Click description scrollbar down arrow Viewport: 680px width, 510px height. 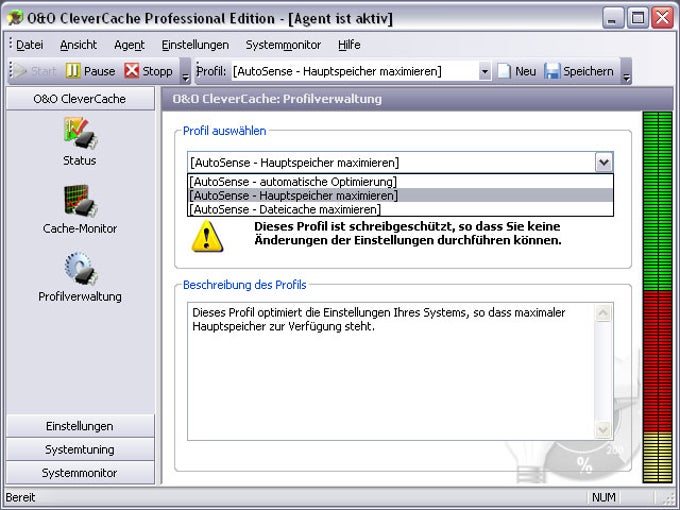pyautogui.click(x=603, y=430)
